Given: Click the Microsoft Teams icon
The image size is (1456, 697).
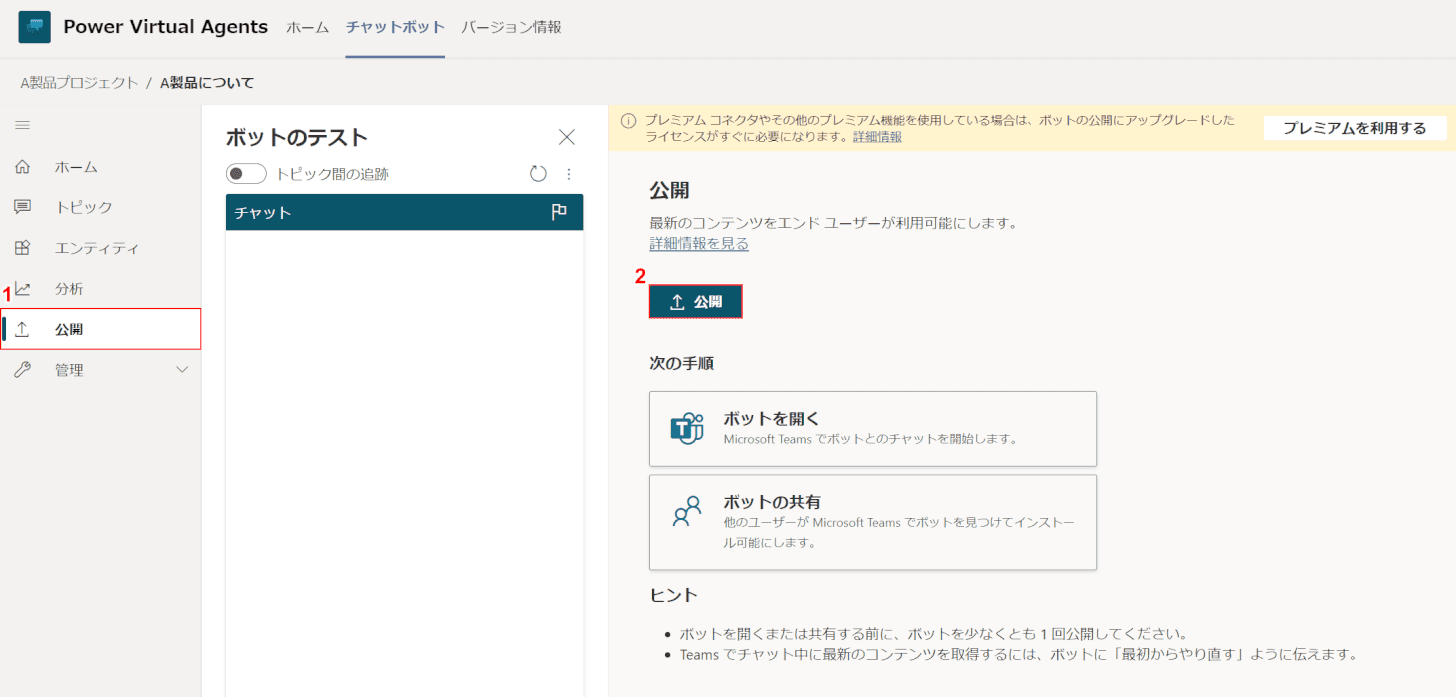Looking at the screenshot, I should [687, 428].
